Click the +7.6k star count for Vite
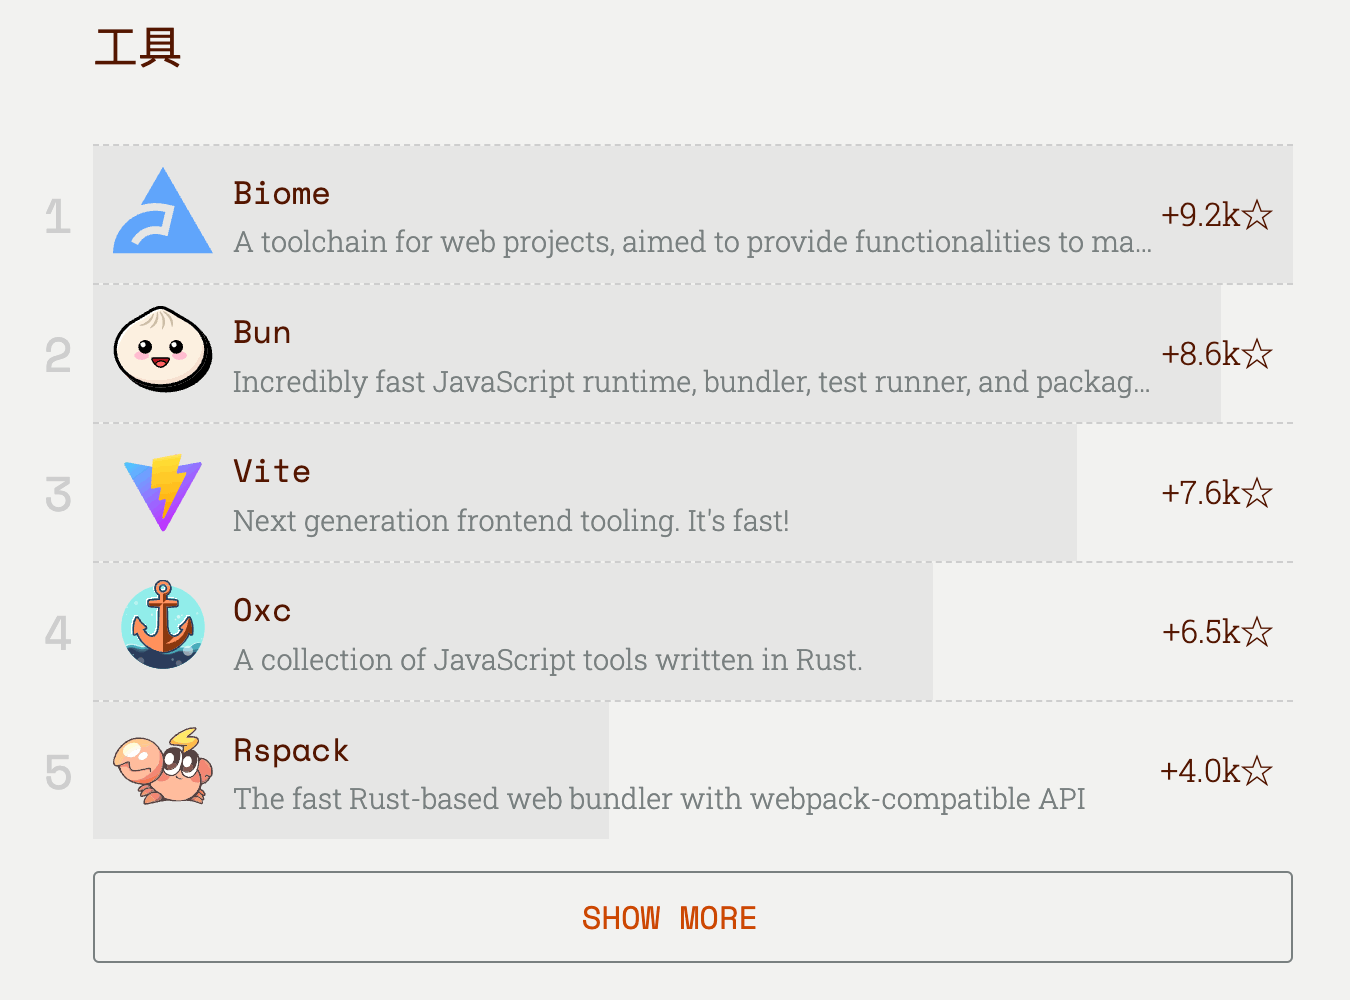This screenshot has height=1000, width=1350. pos(1200,493)
